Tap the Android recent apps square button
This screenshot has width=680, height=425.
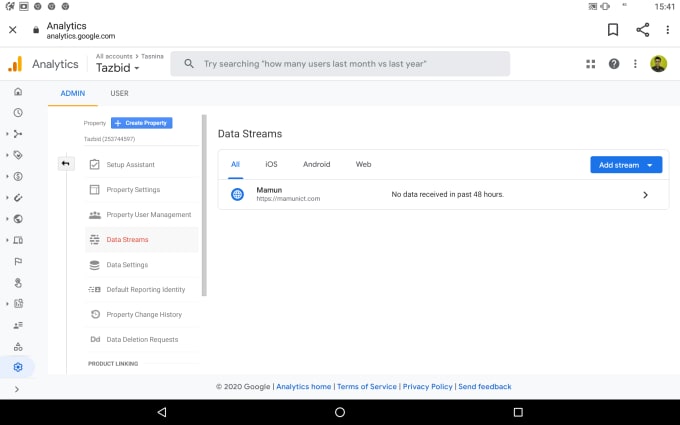pyautogui.click(x=518, y=412)
